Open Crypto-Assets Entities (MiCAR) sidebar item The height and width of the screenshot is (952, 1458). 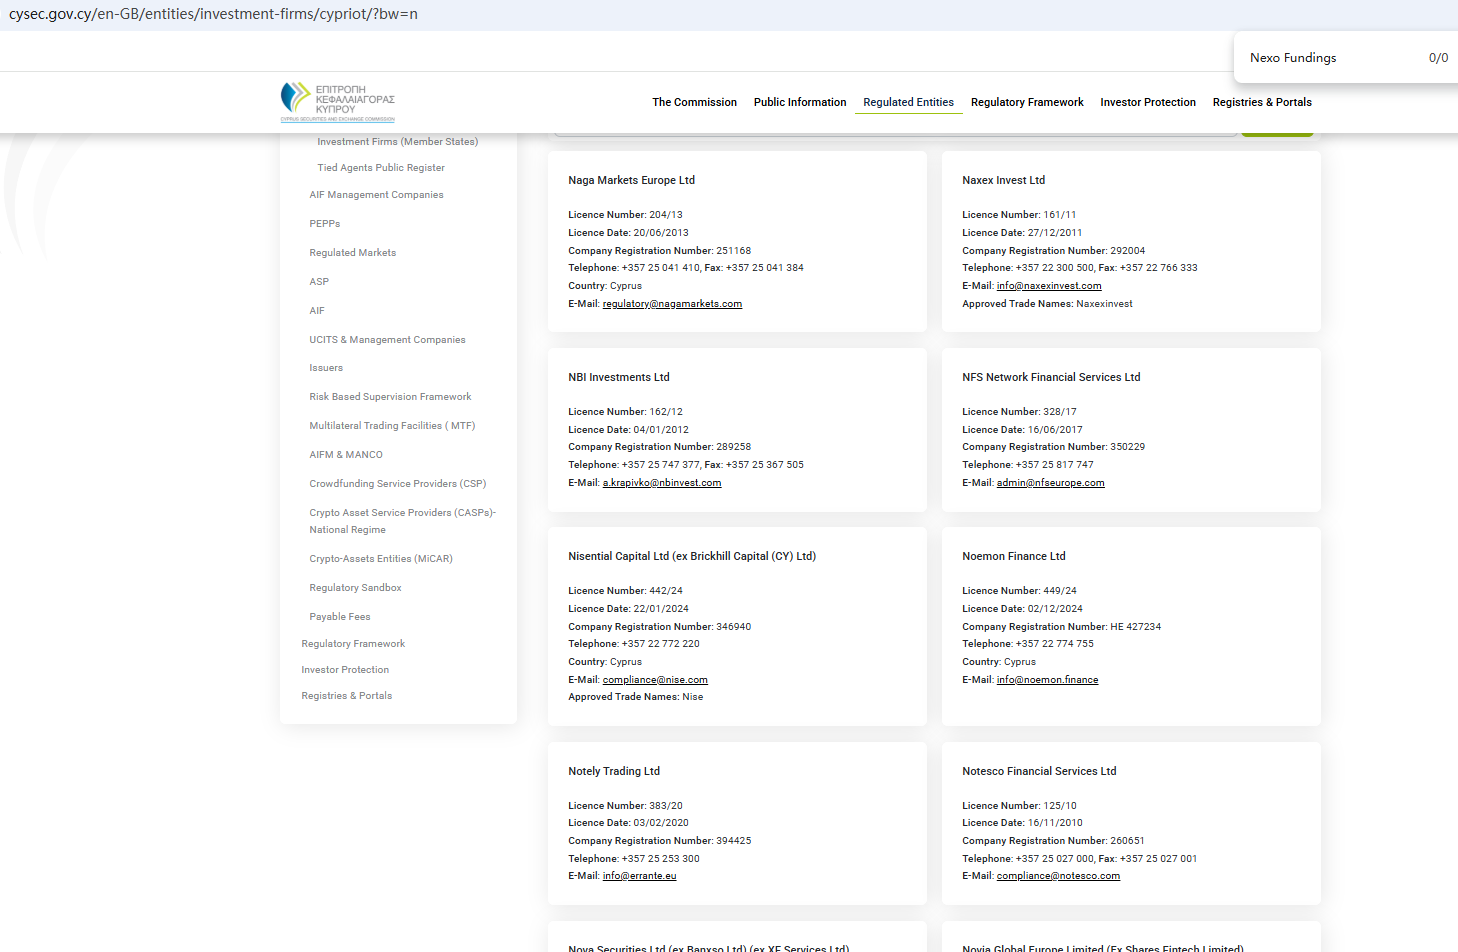[380, 559]
